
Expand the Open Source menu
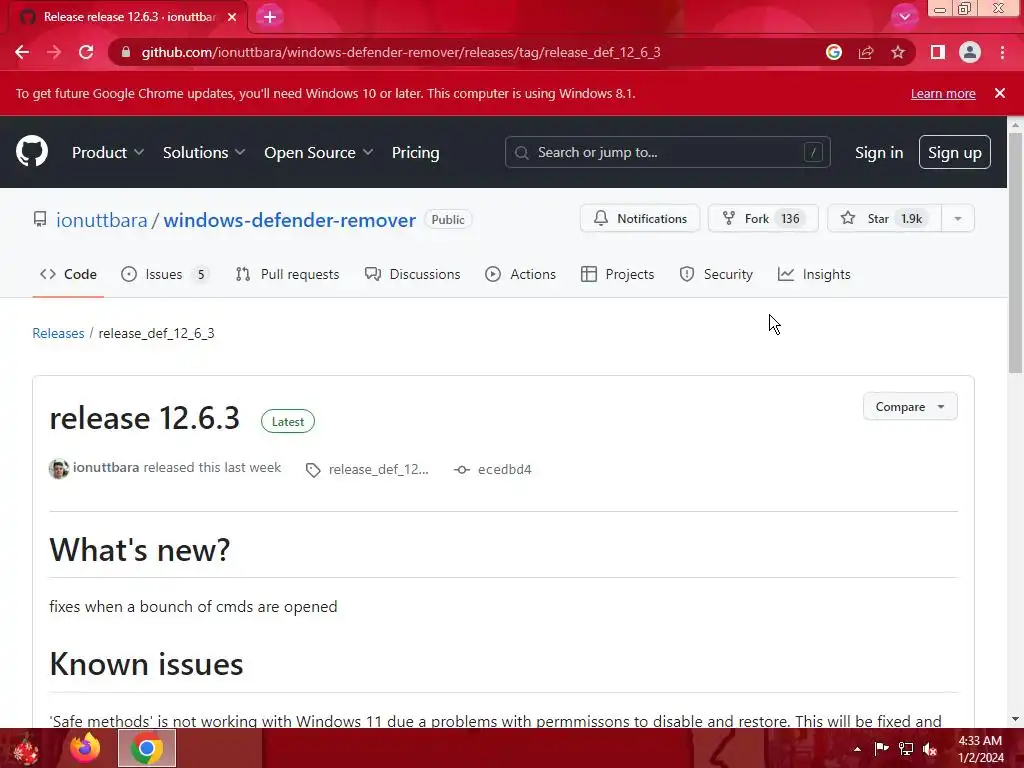[x=319, y=152]
